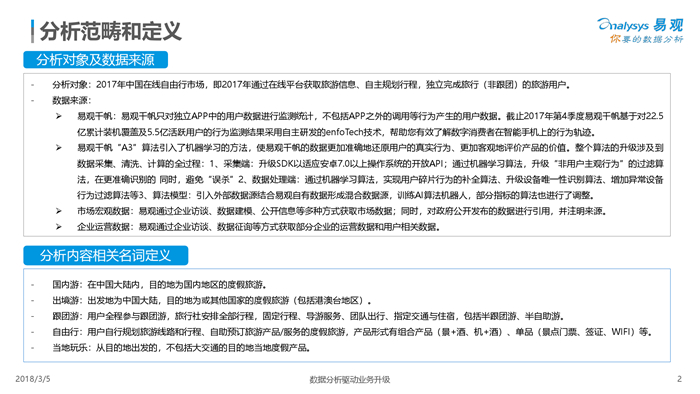Click the Analysys 易观 logo
This screenshot has height=394, width=700.
point(640,25)
